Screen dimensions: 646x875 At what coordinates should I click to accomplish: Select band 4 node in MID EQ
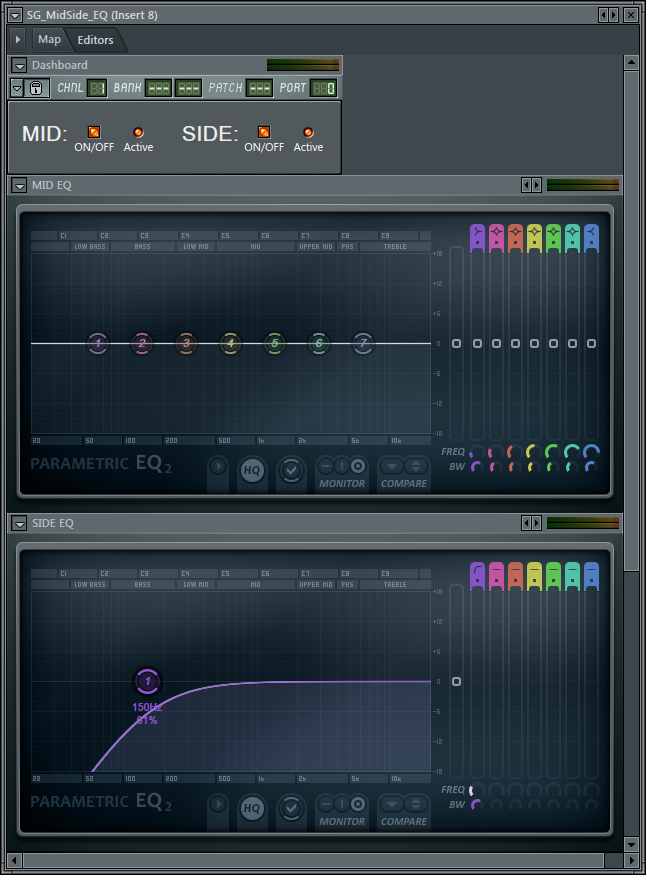[x=230, y=343]
